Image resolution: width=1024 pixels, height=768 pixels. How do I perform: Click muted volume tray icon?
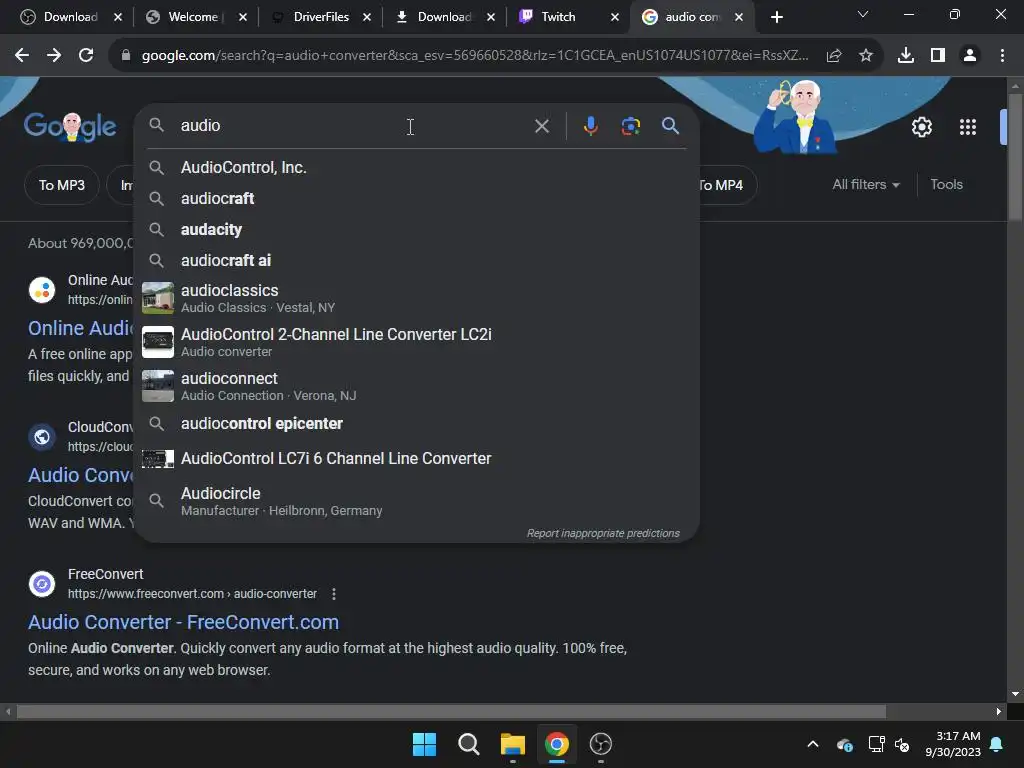pos(903,744)
